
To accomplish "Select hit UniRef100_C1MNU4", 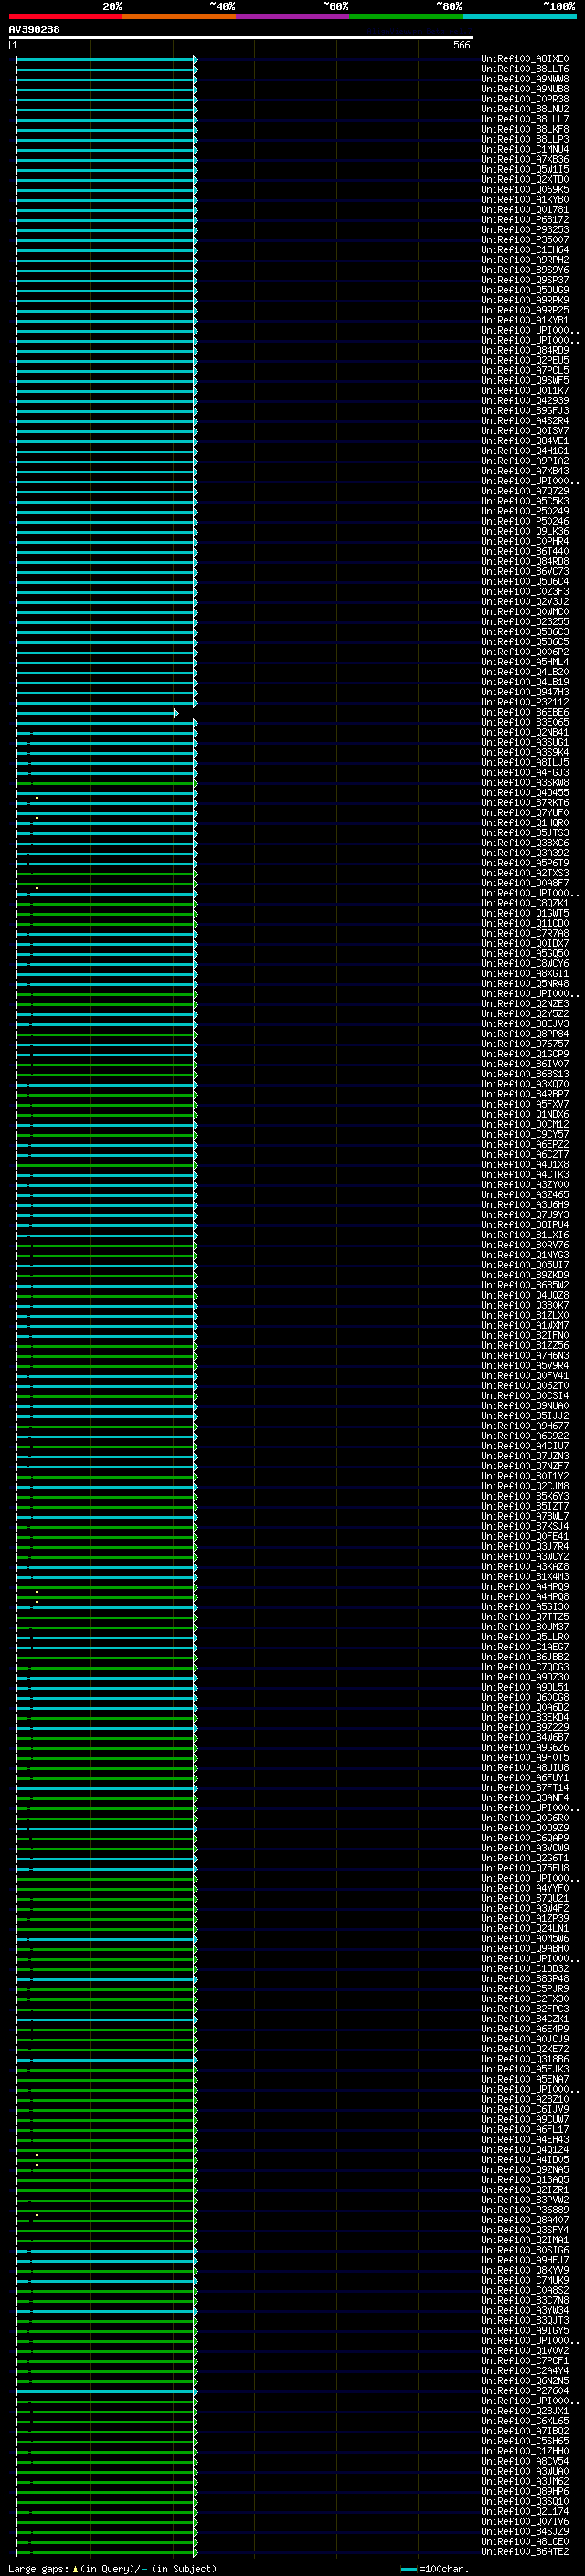I will click(x=525, y=149).
